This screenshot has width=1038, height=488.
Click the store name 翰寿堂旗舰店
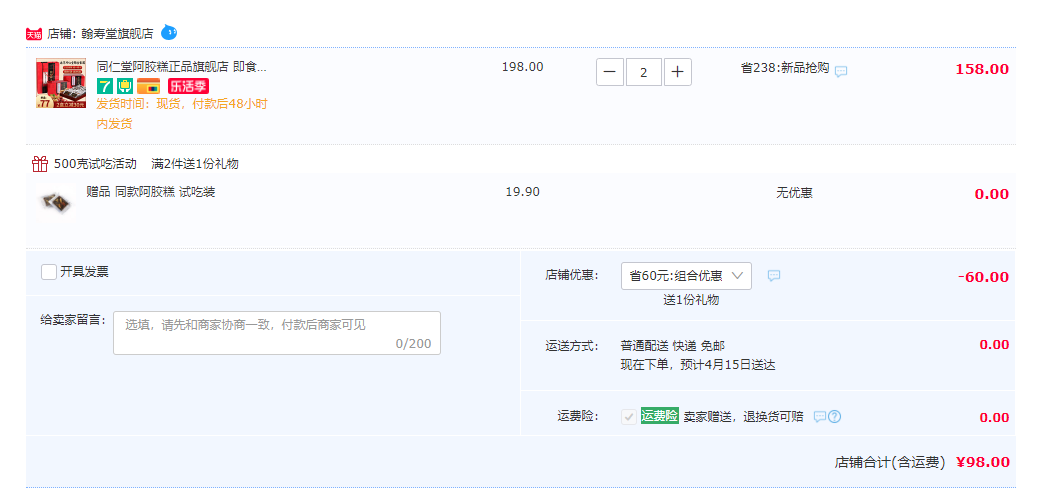click(117, 34)
